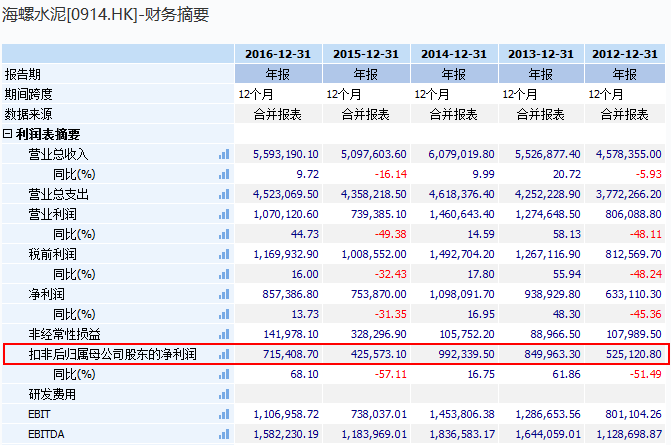Click net profit growth -31.35

[391, 314]
